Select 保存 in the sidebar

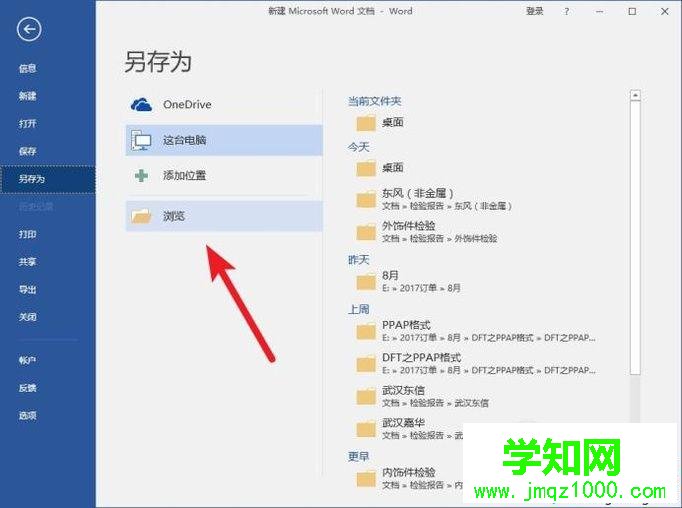pos(27,151)
